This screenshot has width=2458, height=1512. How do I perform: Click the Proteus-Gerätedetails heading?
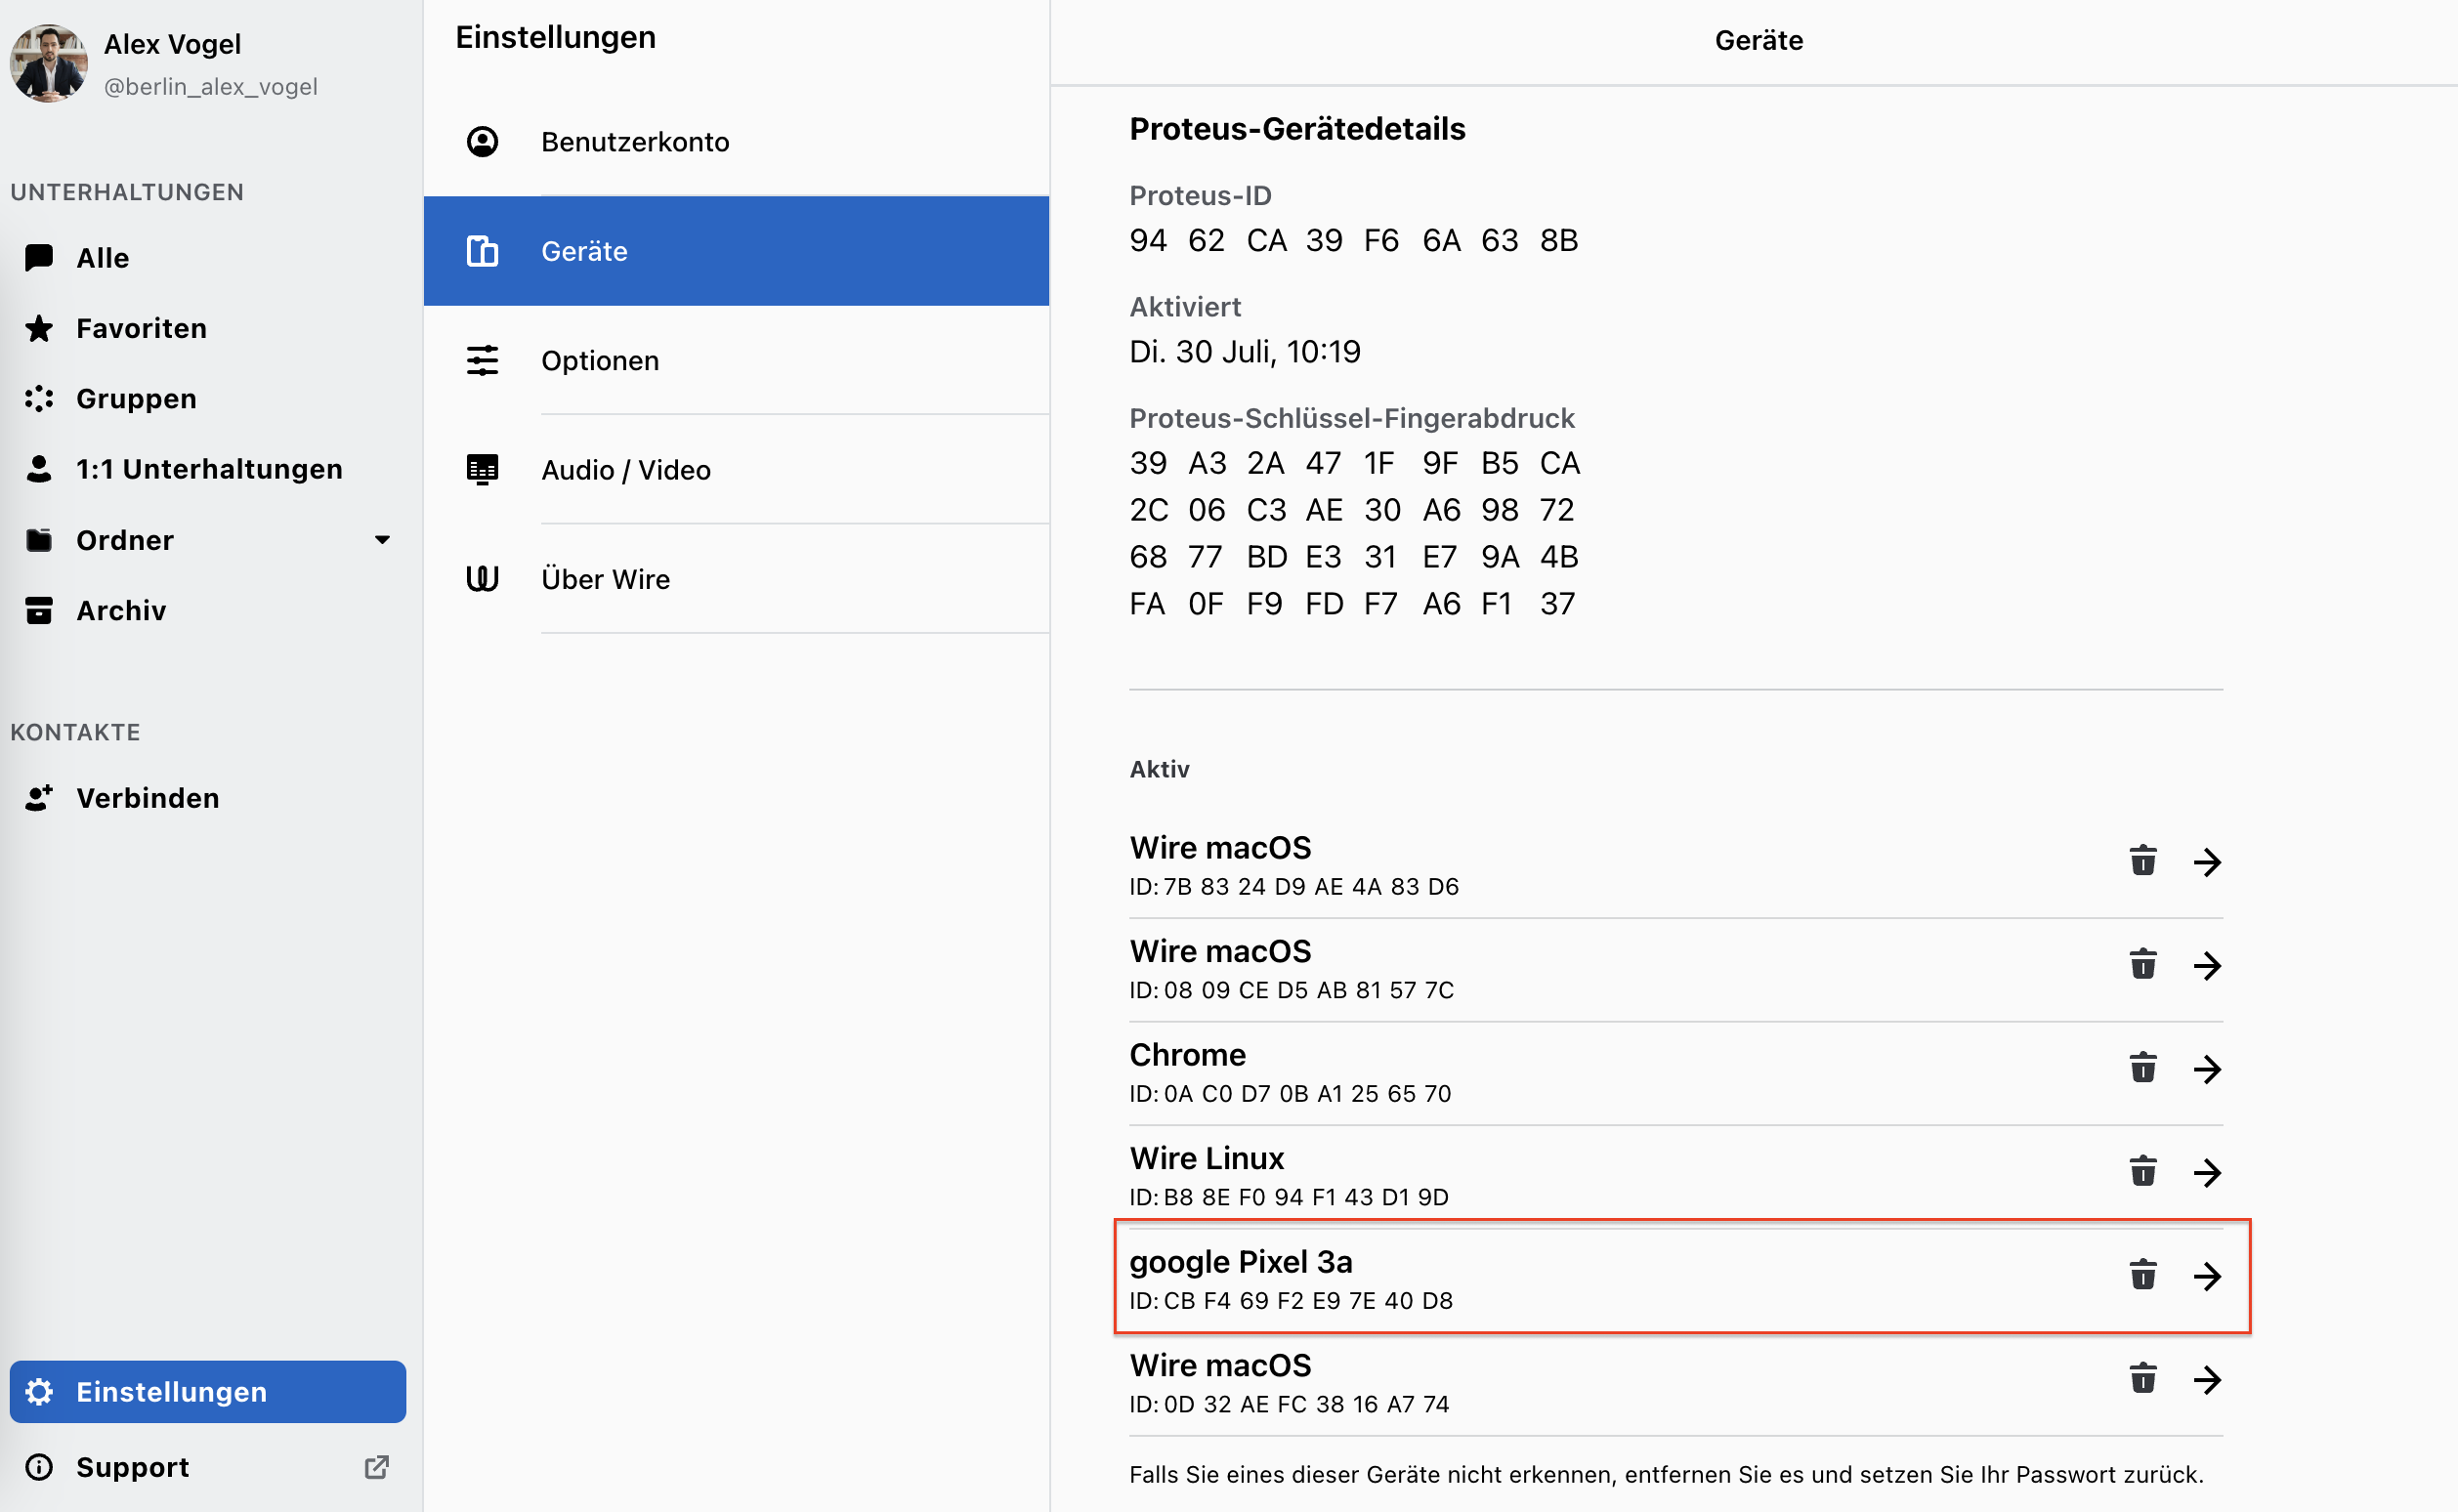1297,129
